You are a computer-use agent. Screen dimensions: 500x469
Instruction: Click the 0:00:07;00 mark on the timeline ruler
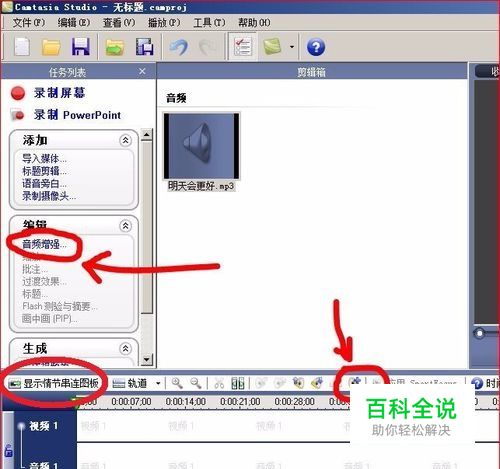pos(131,402)
